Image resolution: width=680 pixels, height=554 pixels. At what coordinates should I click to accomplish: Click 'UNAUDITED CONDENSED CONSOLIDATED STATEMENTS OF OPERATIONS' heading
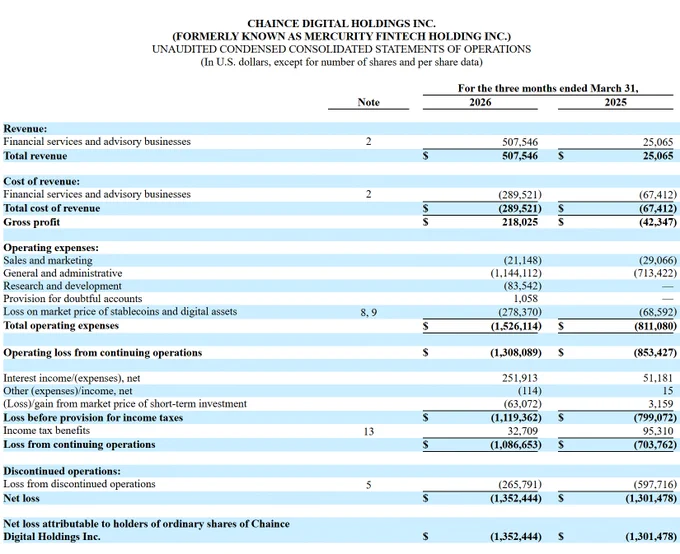click(341, 49)
